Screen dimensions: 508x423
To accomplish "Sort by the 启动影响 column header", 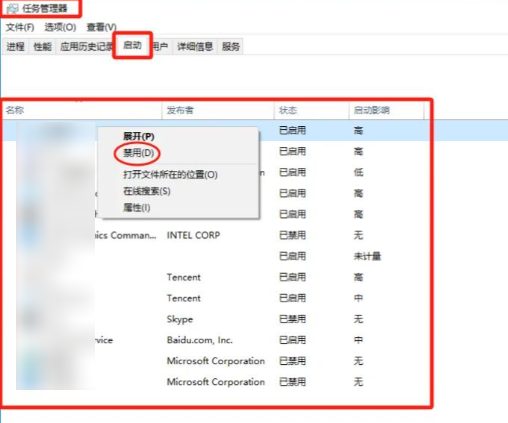I will [x=386, y=110].
